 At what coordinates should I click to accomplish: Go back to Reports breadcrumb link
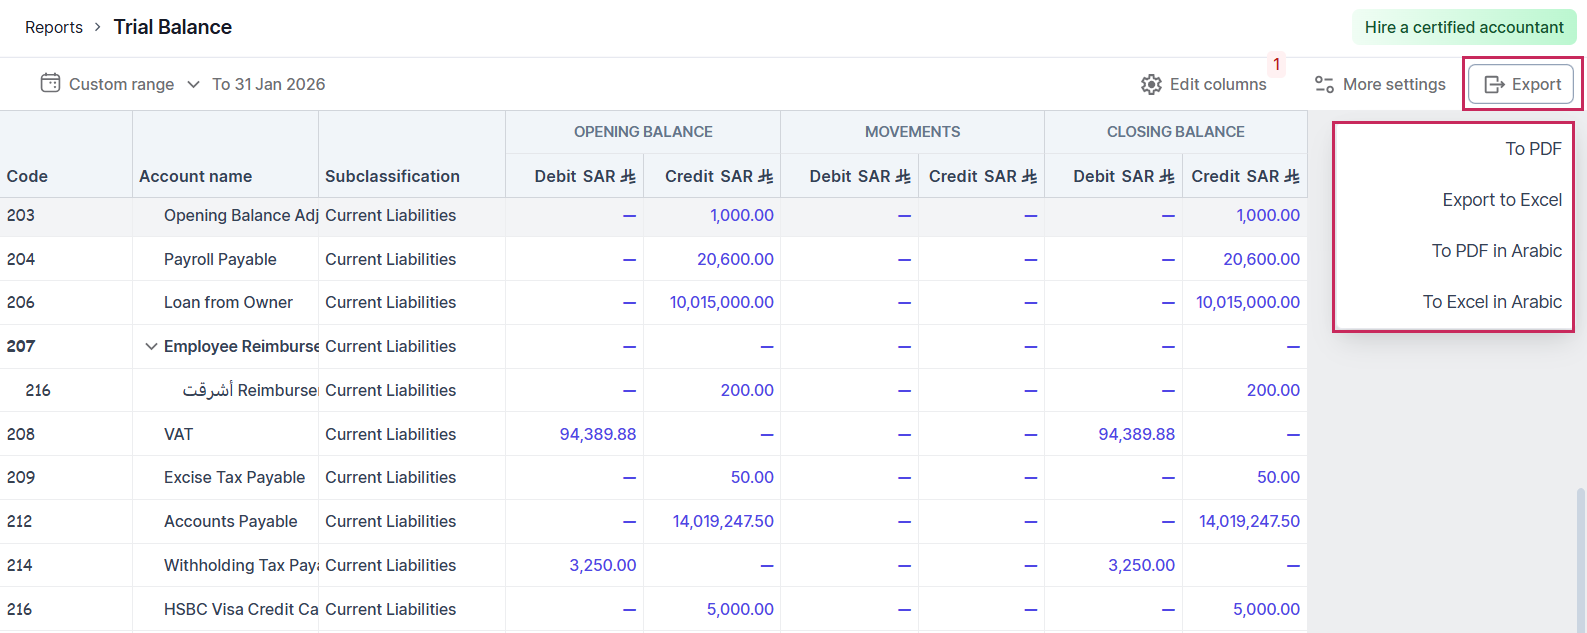pyautogui.click(x=54, y=28)
